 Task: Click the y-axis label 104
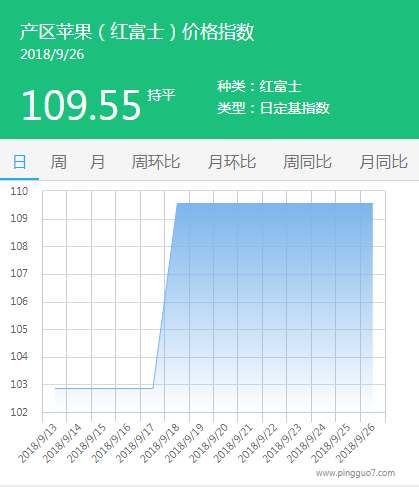[19, 357]
